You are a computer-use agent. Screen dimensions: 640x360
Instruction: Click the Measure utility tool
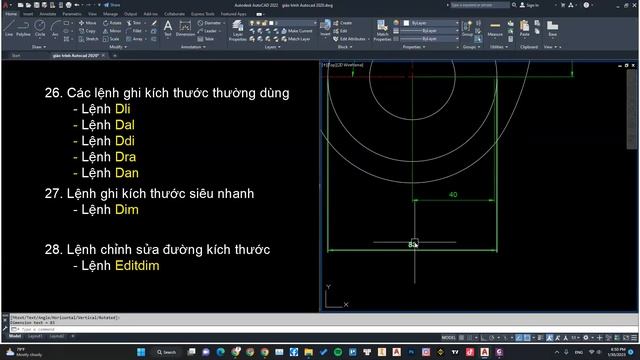(x=495, y=28)
